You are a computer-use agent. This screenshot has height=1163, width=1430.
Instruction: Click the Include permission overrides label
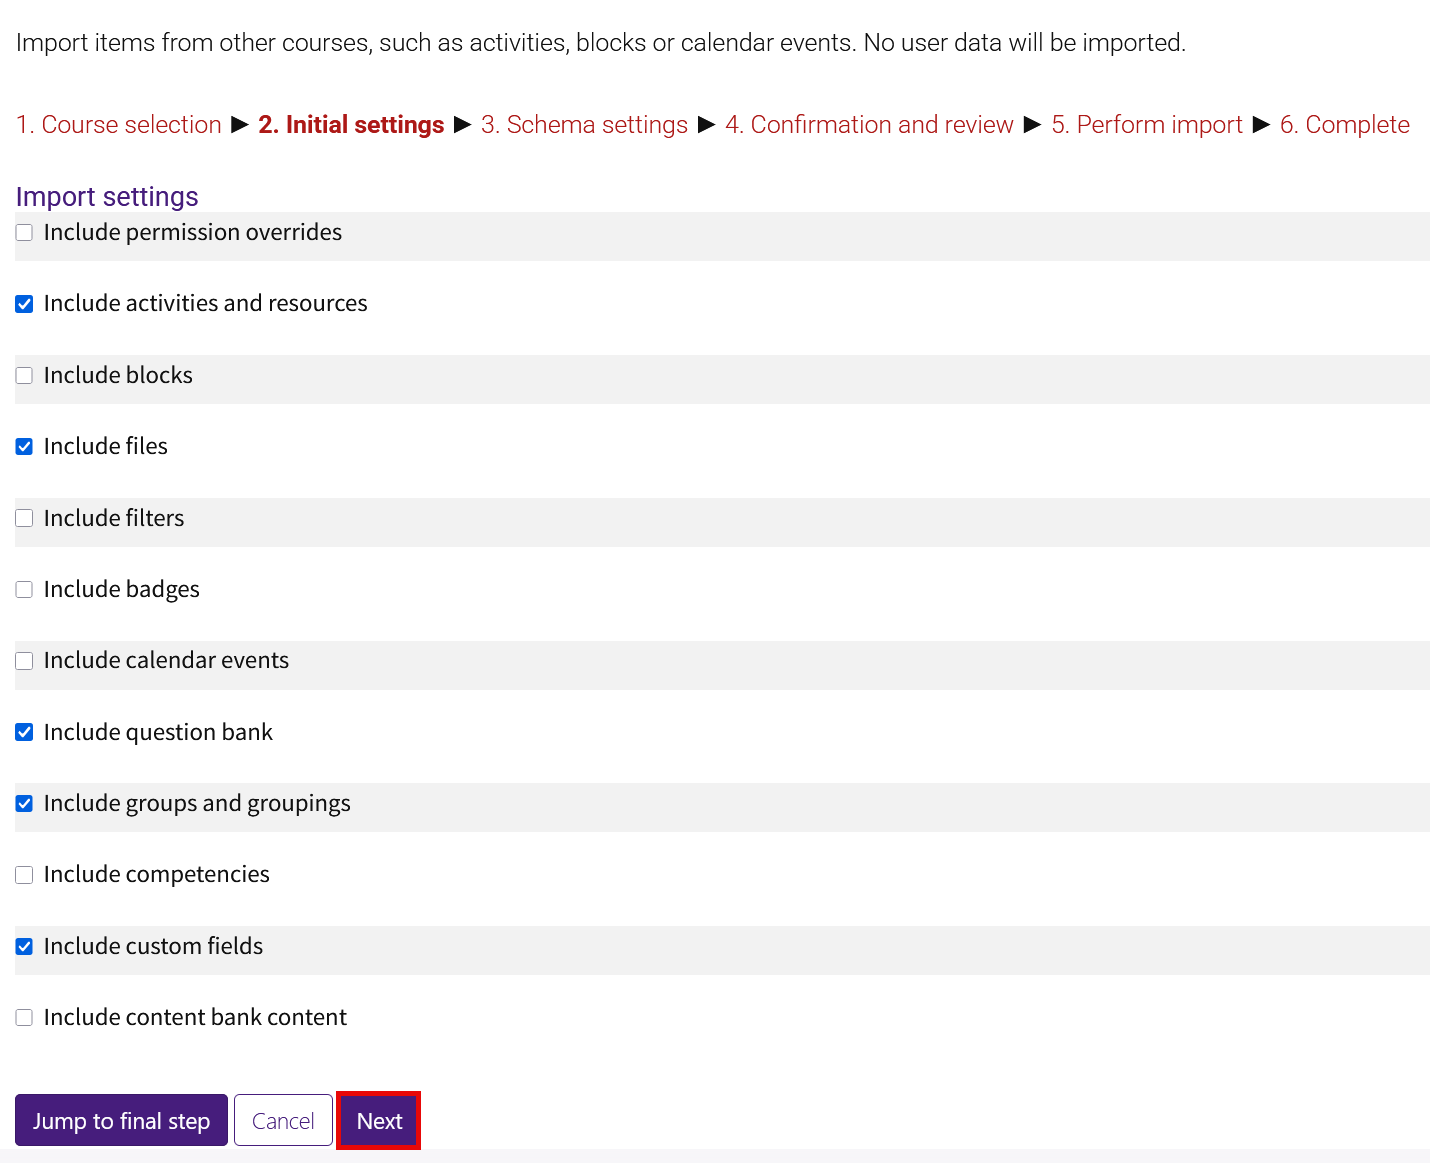(193, 232)
